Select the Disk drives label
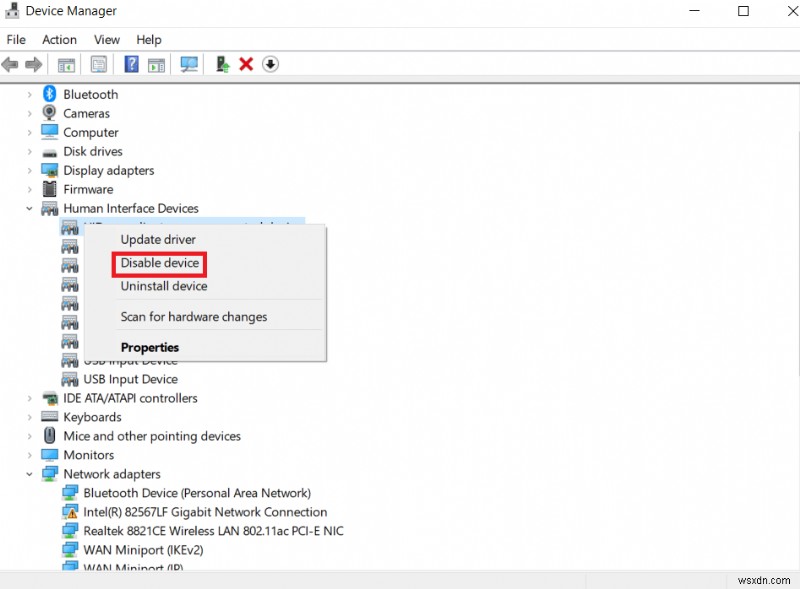800x589 pixels. (x=93, y=152)
